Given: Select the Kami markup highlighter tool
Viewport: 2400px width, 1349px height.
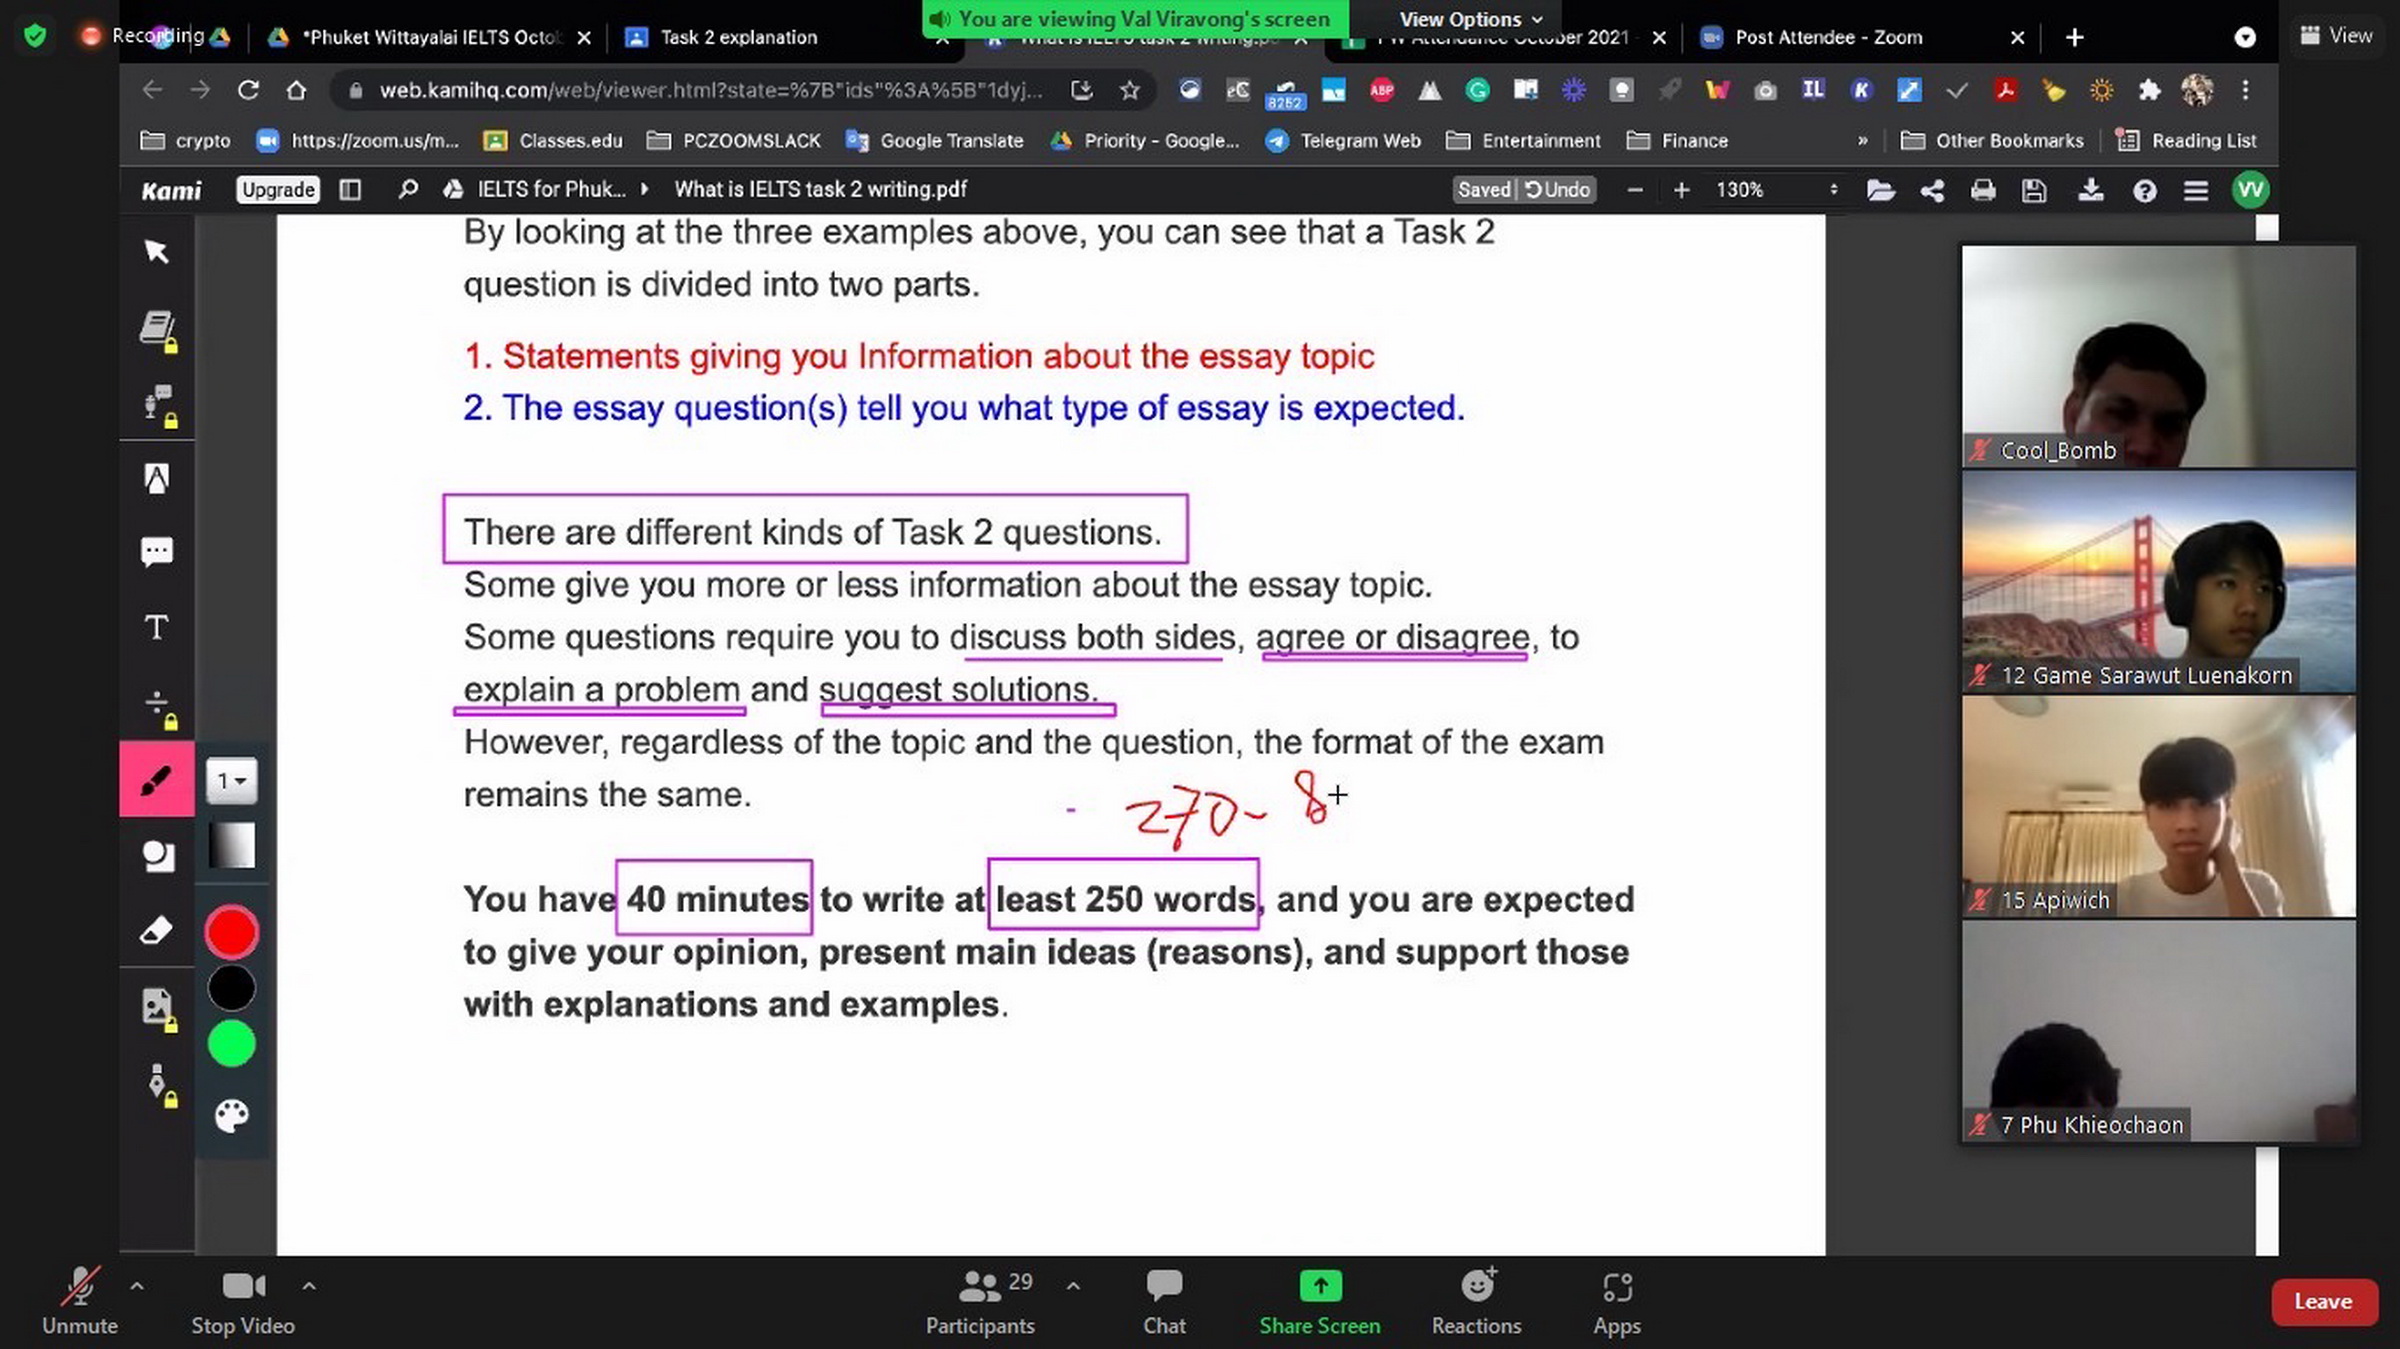Looking at the screenshot, I should pyautogui.click(x=157, y=479).
